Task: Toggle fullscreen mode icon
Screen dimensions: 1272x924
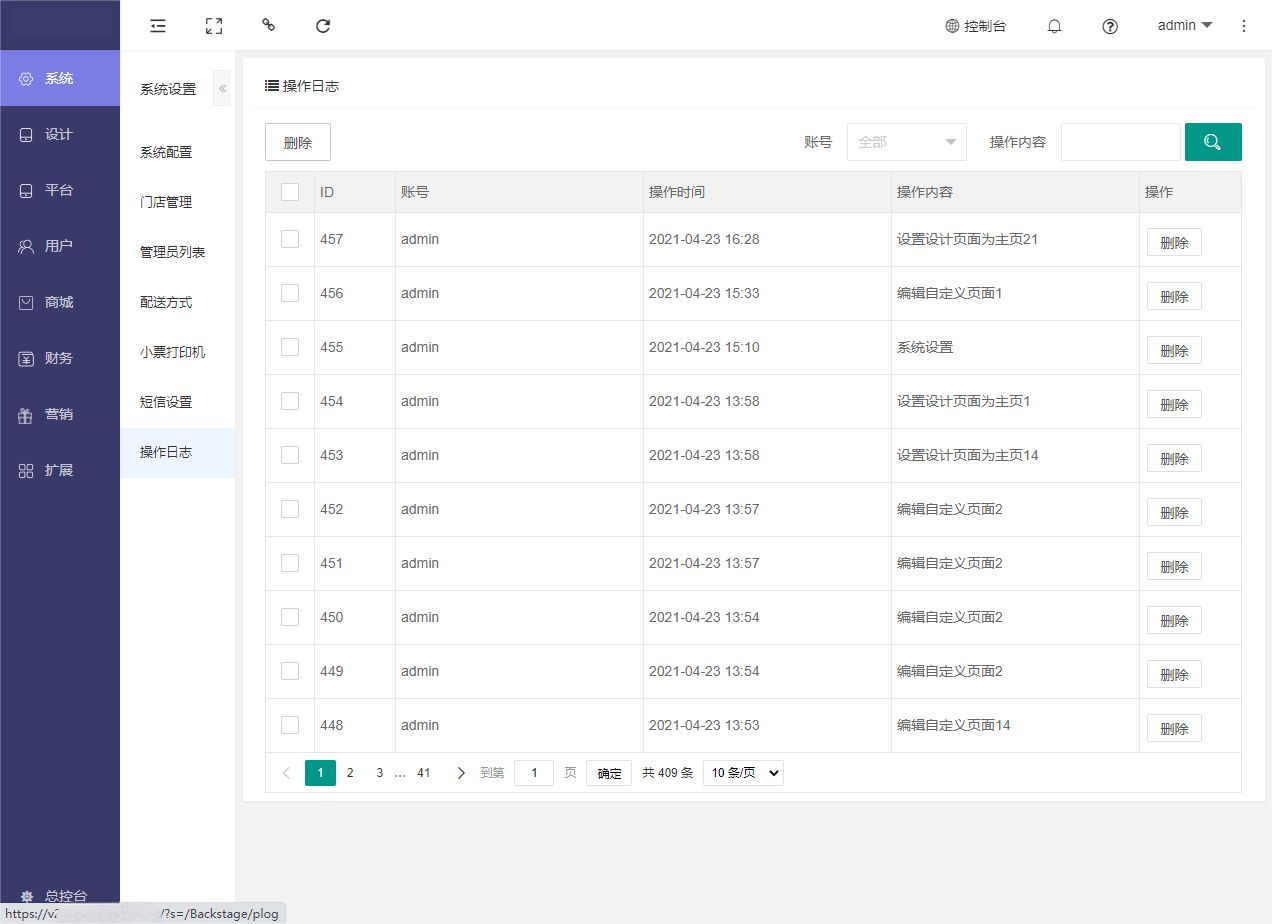Action: pos(213,26)
